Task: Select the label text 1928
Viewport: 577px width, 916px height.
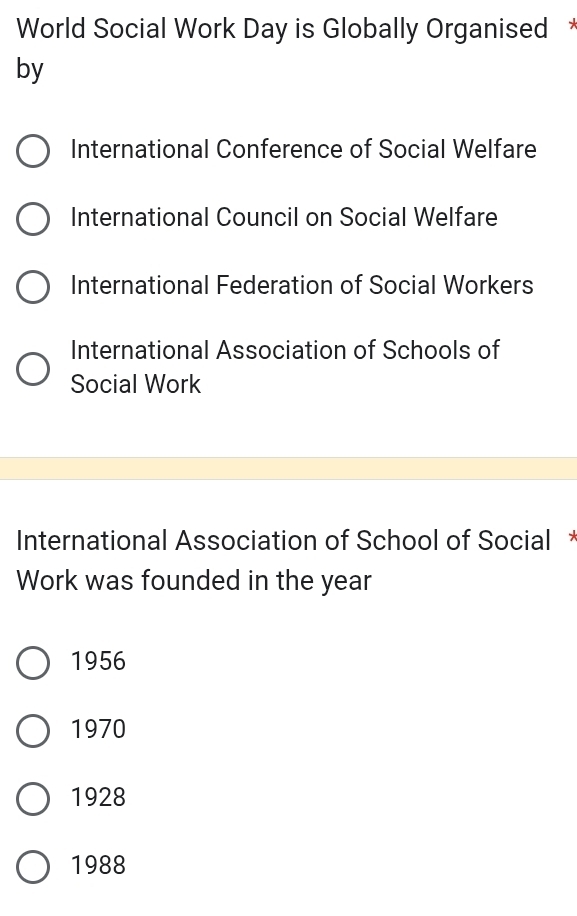Action: point(98,798)
